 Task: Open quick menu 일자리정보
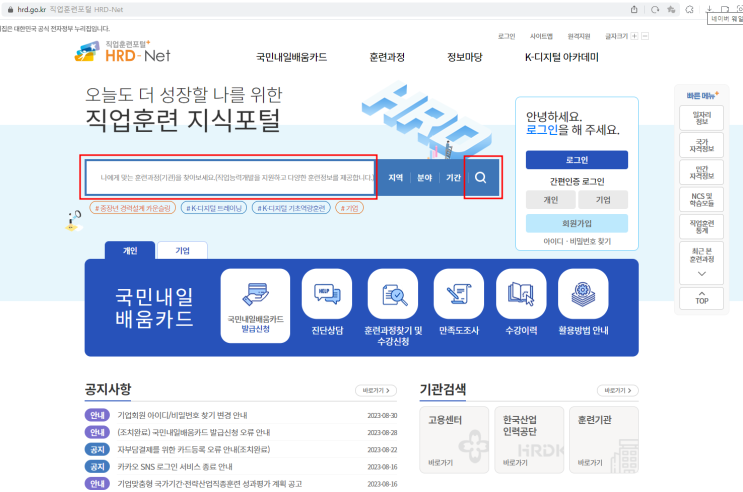(701, 118)
